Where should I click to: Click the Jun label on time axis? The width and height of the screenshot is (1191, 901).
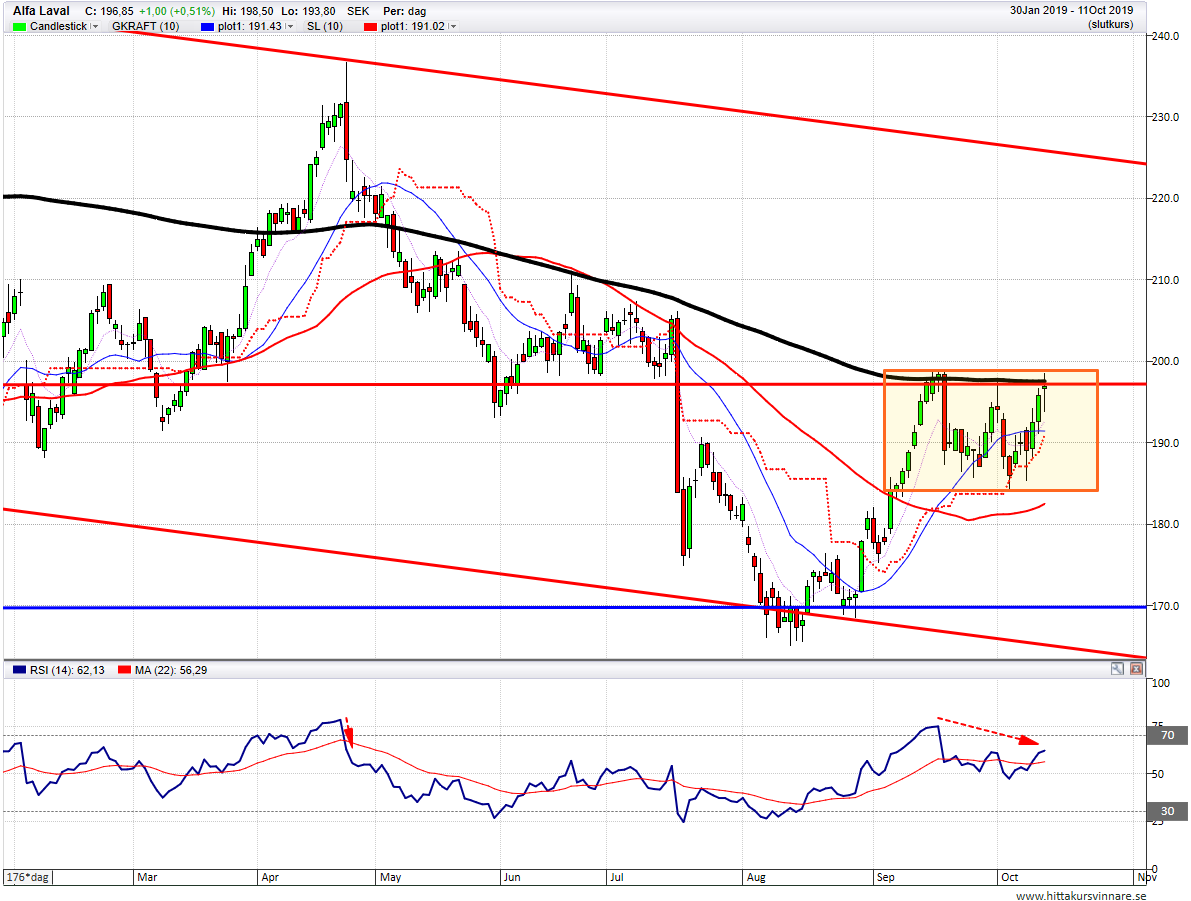point(512,877)
